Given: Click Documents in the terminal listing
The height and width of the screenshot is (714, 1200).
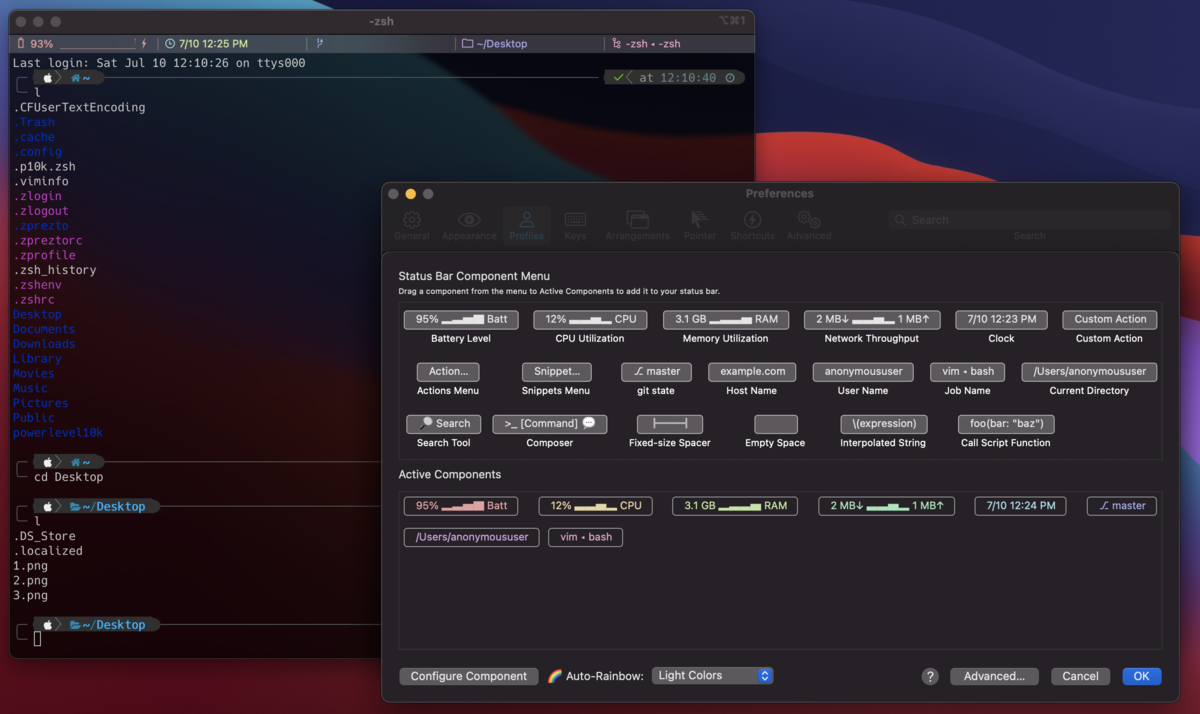Looking at the screenshot, I should [44, 329].
